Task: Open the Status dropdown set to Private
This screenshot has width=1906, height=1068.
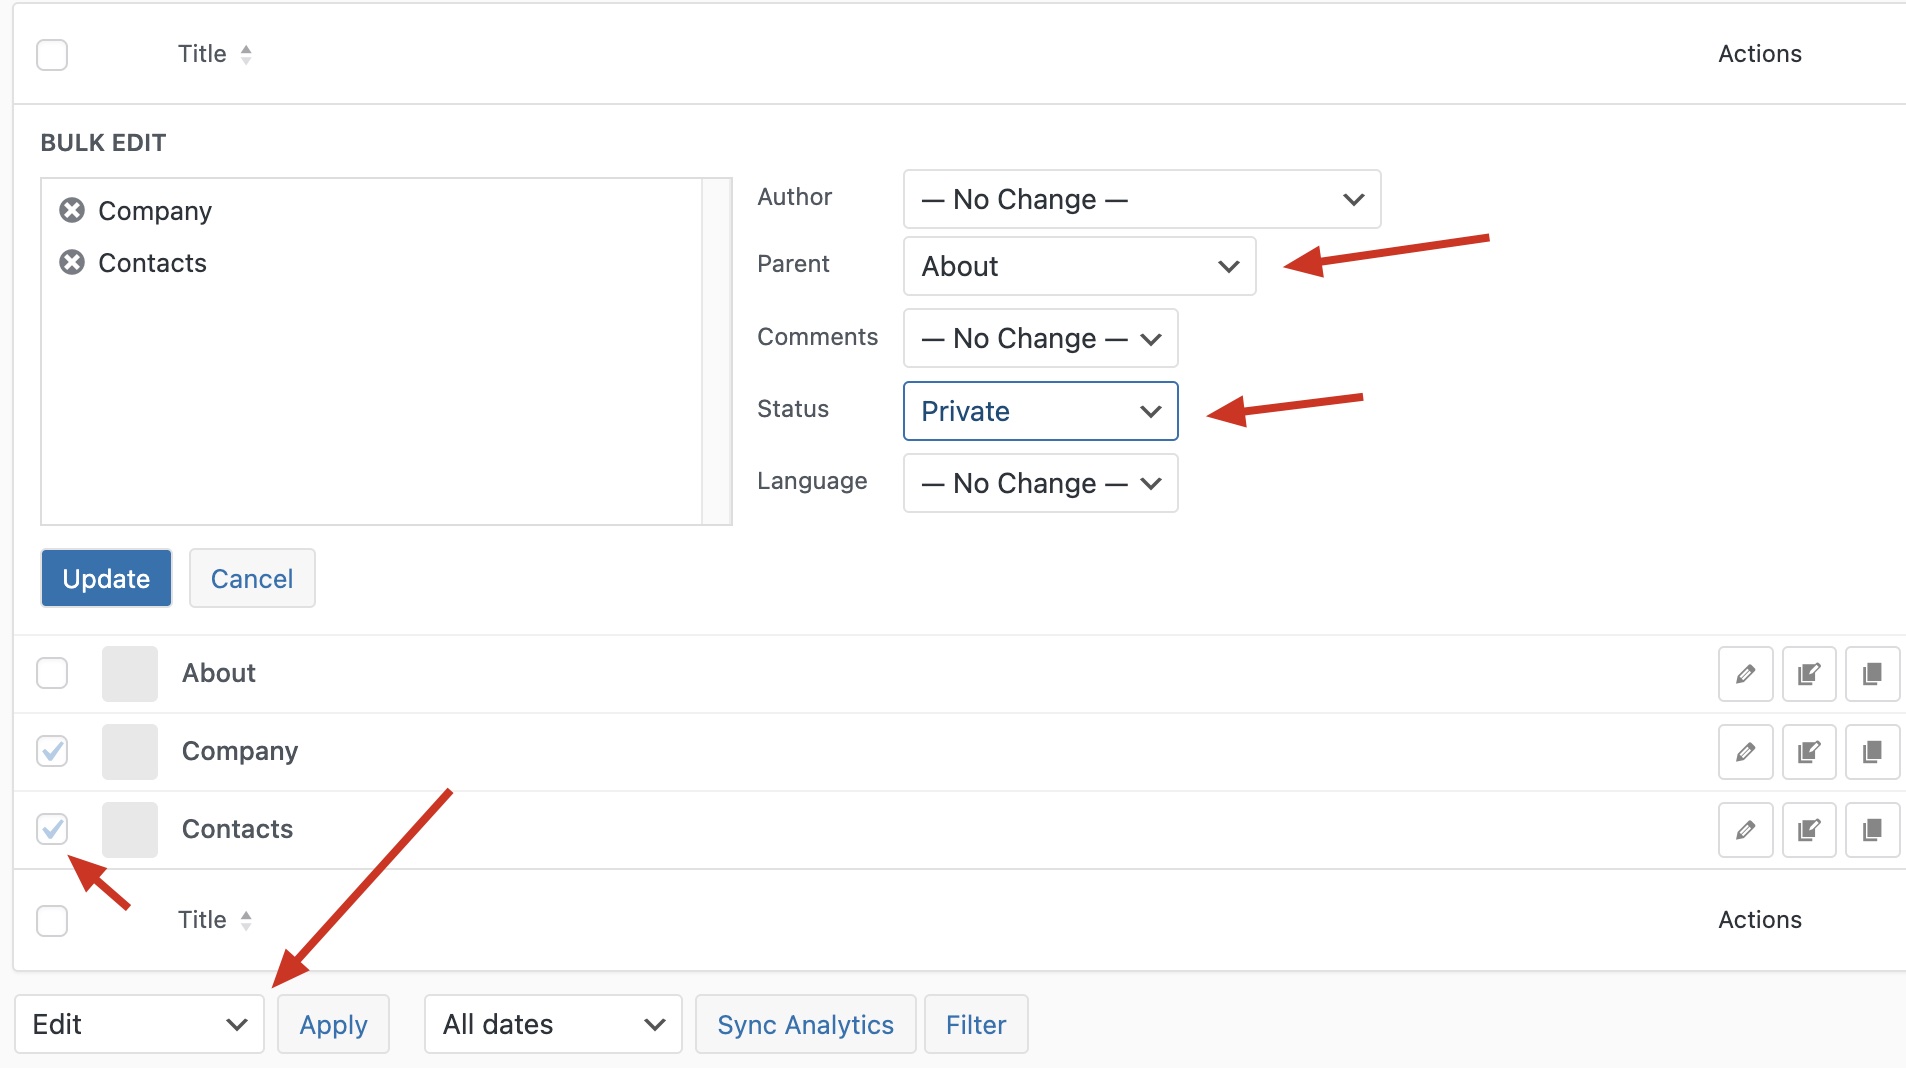Action: tap(1040, 411)
